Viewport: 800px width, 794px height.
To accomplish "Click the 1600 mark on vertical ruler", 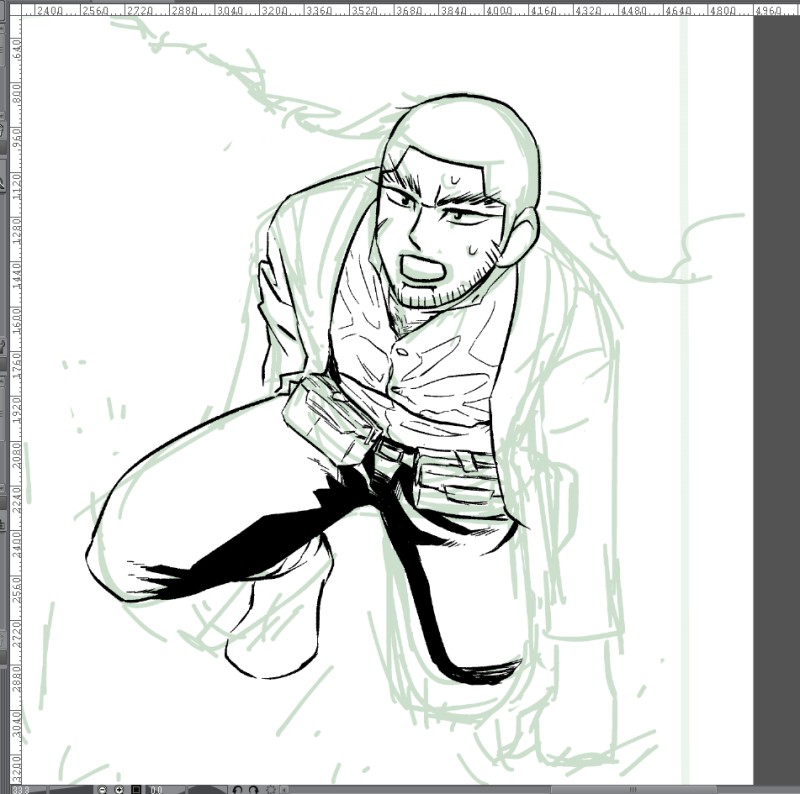I will tap(16, 321).
